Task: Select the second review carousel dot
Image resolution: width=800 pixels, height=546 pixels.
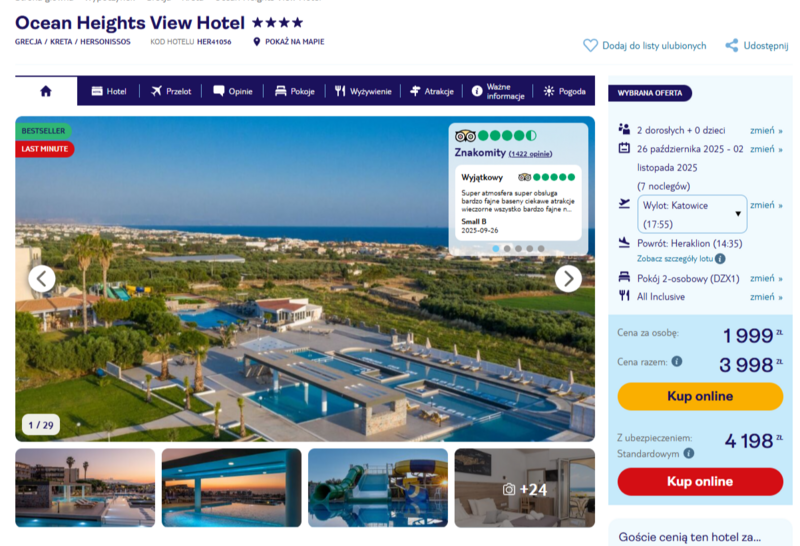Action: coord(507,249)
